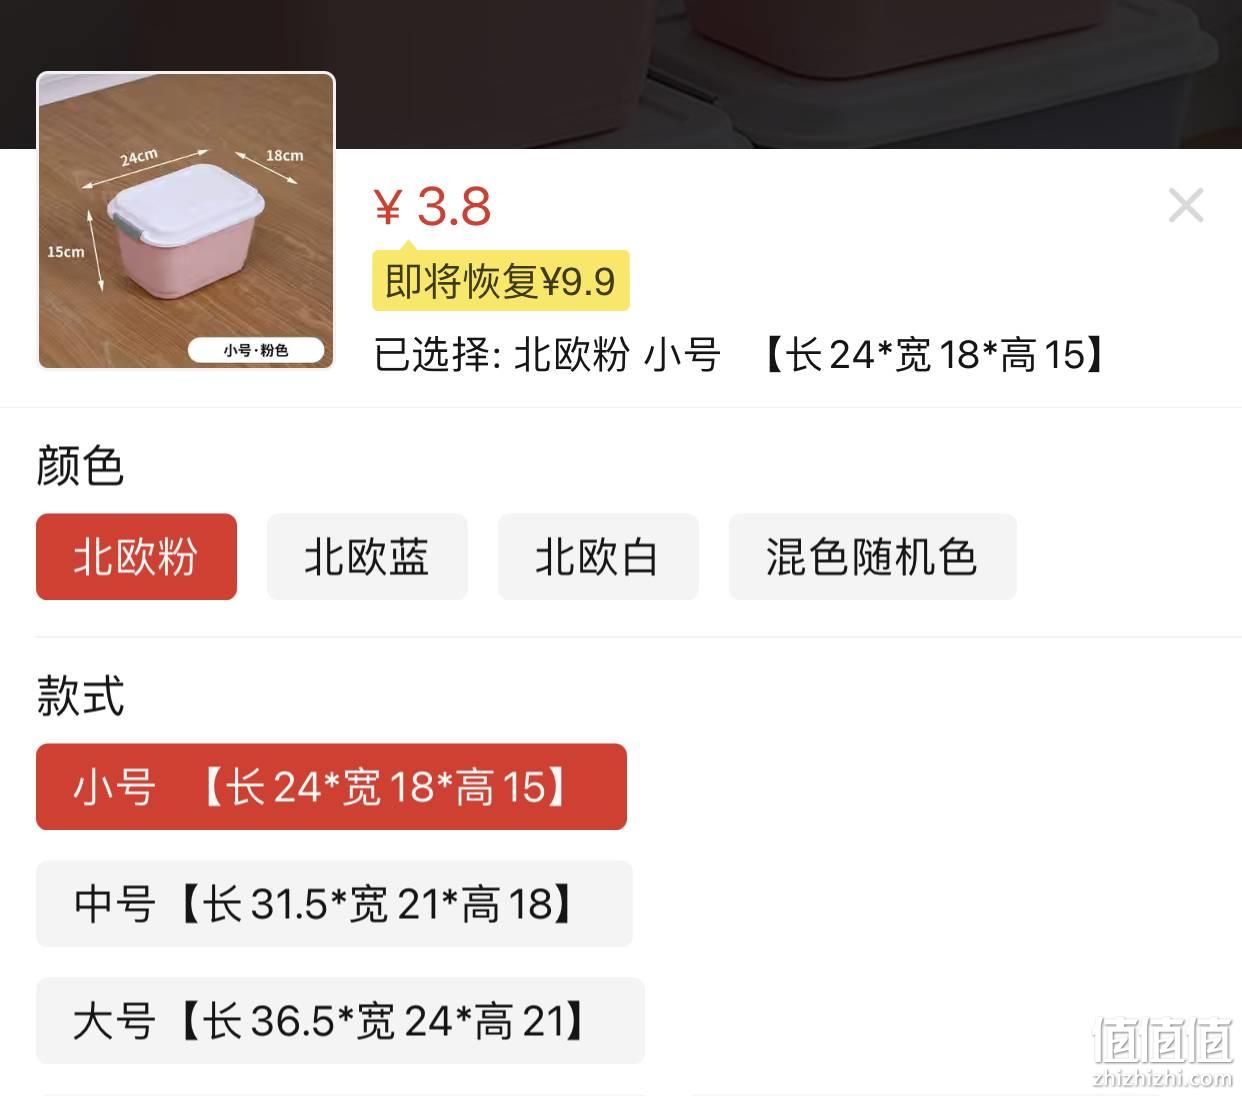Tap the 24cm dimension label on thumbnail
Image resolution: width=1242 pixels, height=1096 pixels.
coord(139,158)
